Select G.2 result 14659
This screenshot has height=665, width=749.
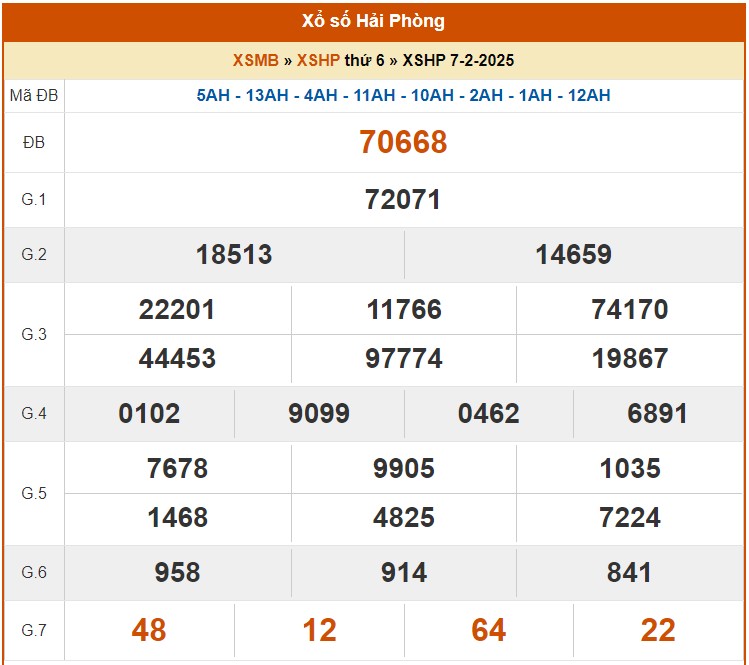(573, 255)
